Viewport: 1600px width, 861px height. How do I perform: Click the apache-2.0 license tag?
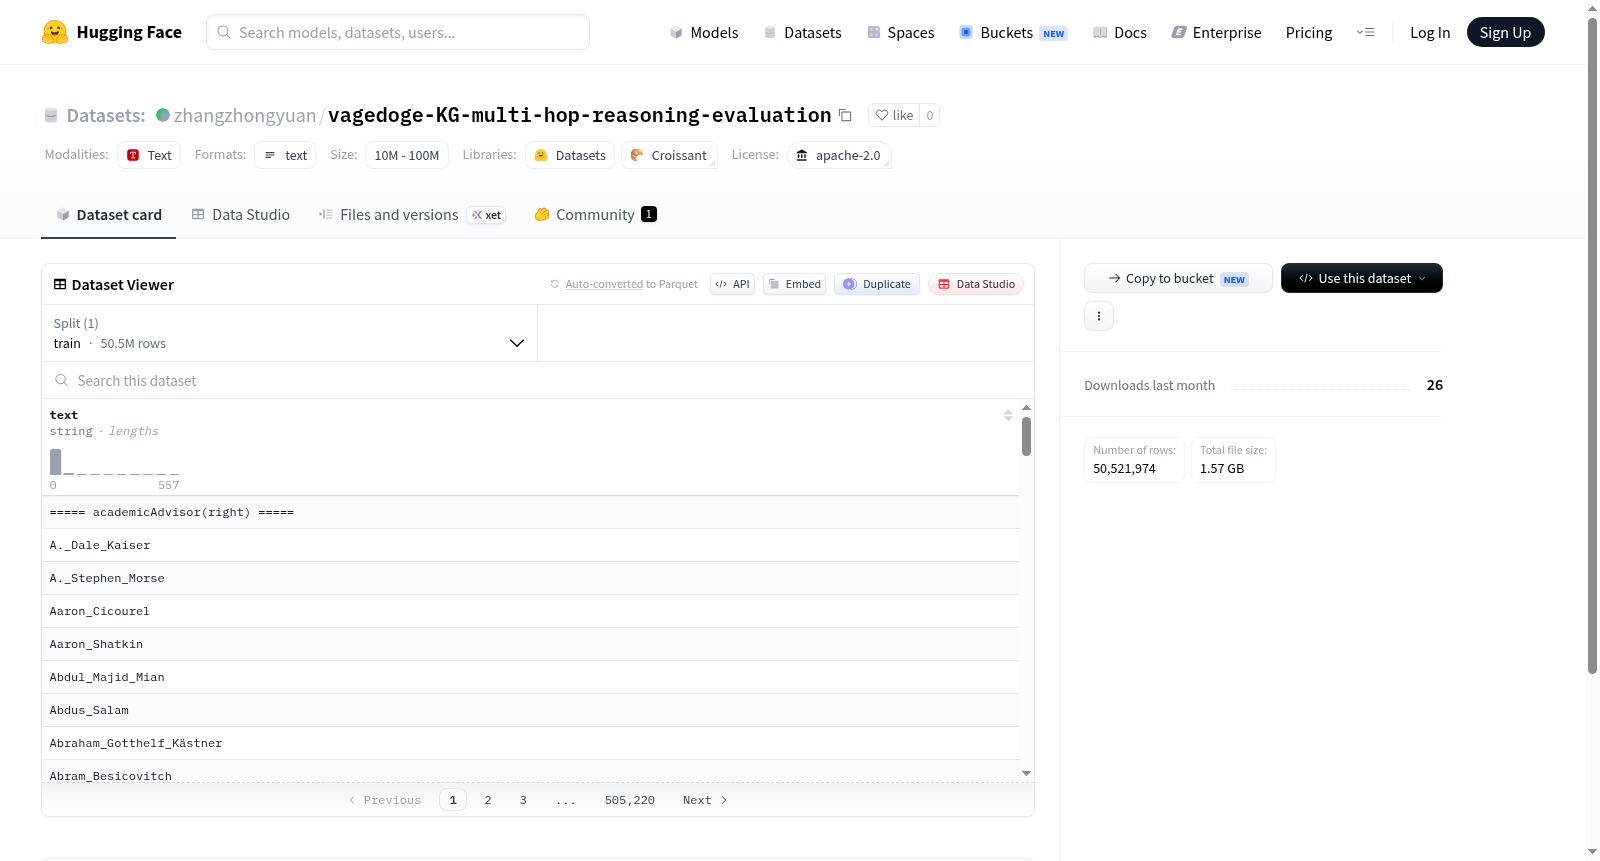pos(839,155)
